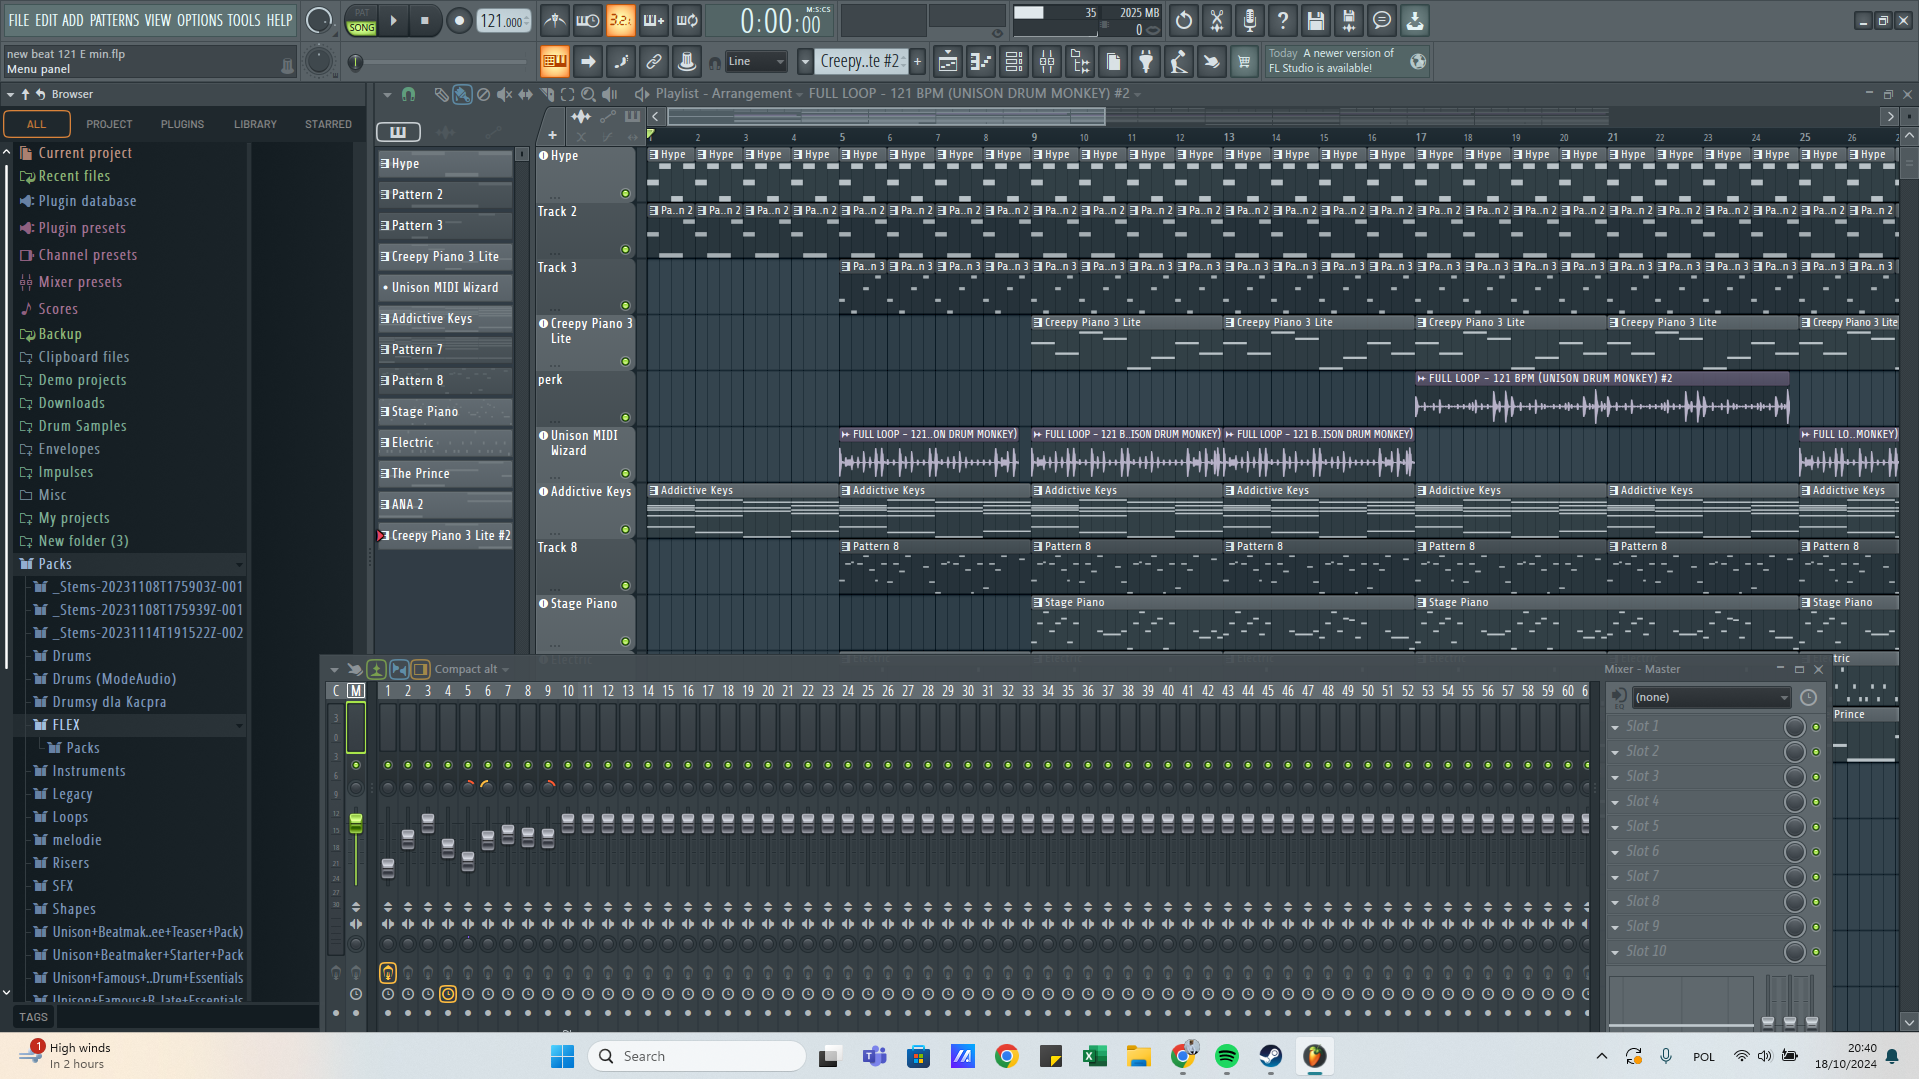Click the Record button
The height and width of the screenshot is (1079, 1919).
[x=459, y=20]
